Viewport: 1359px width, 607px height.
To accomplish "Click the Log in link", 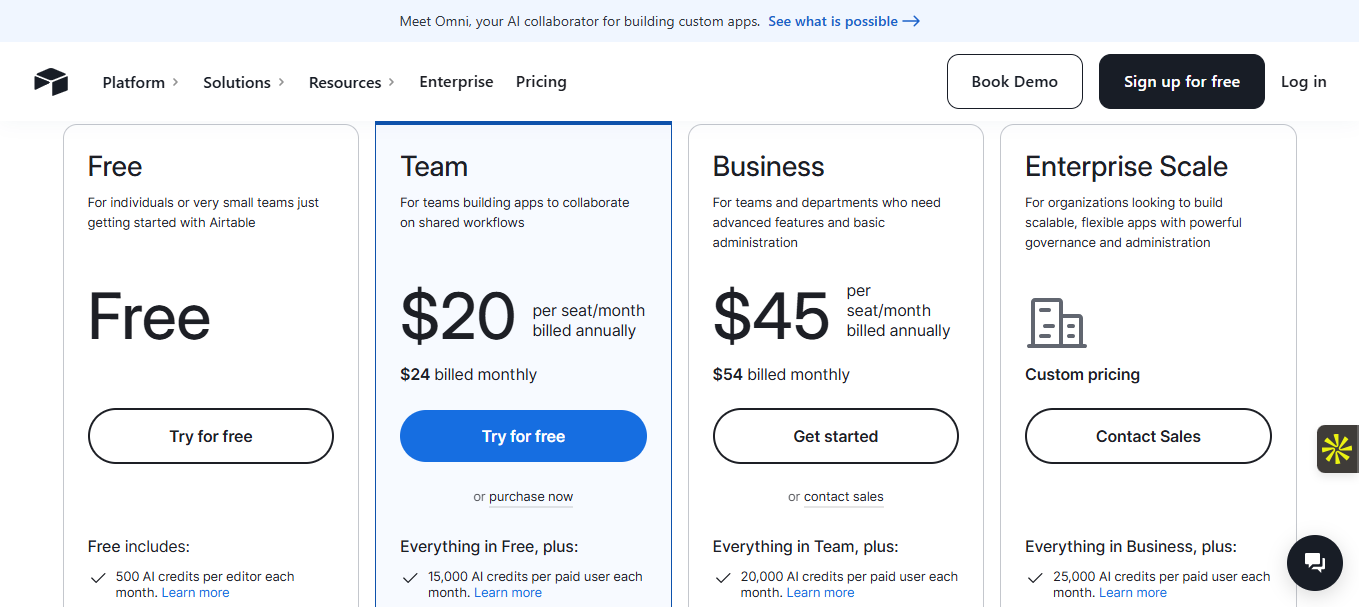I will [x=1303, y=82].
